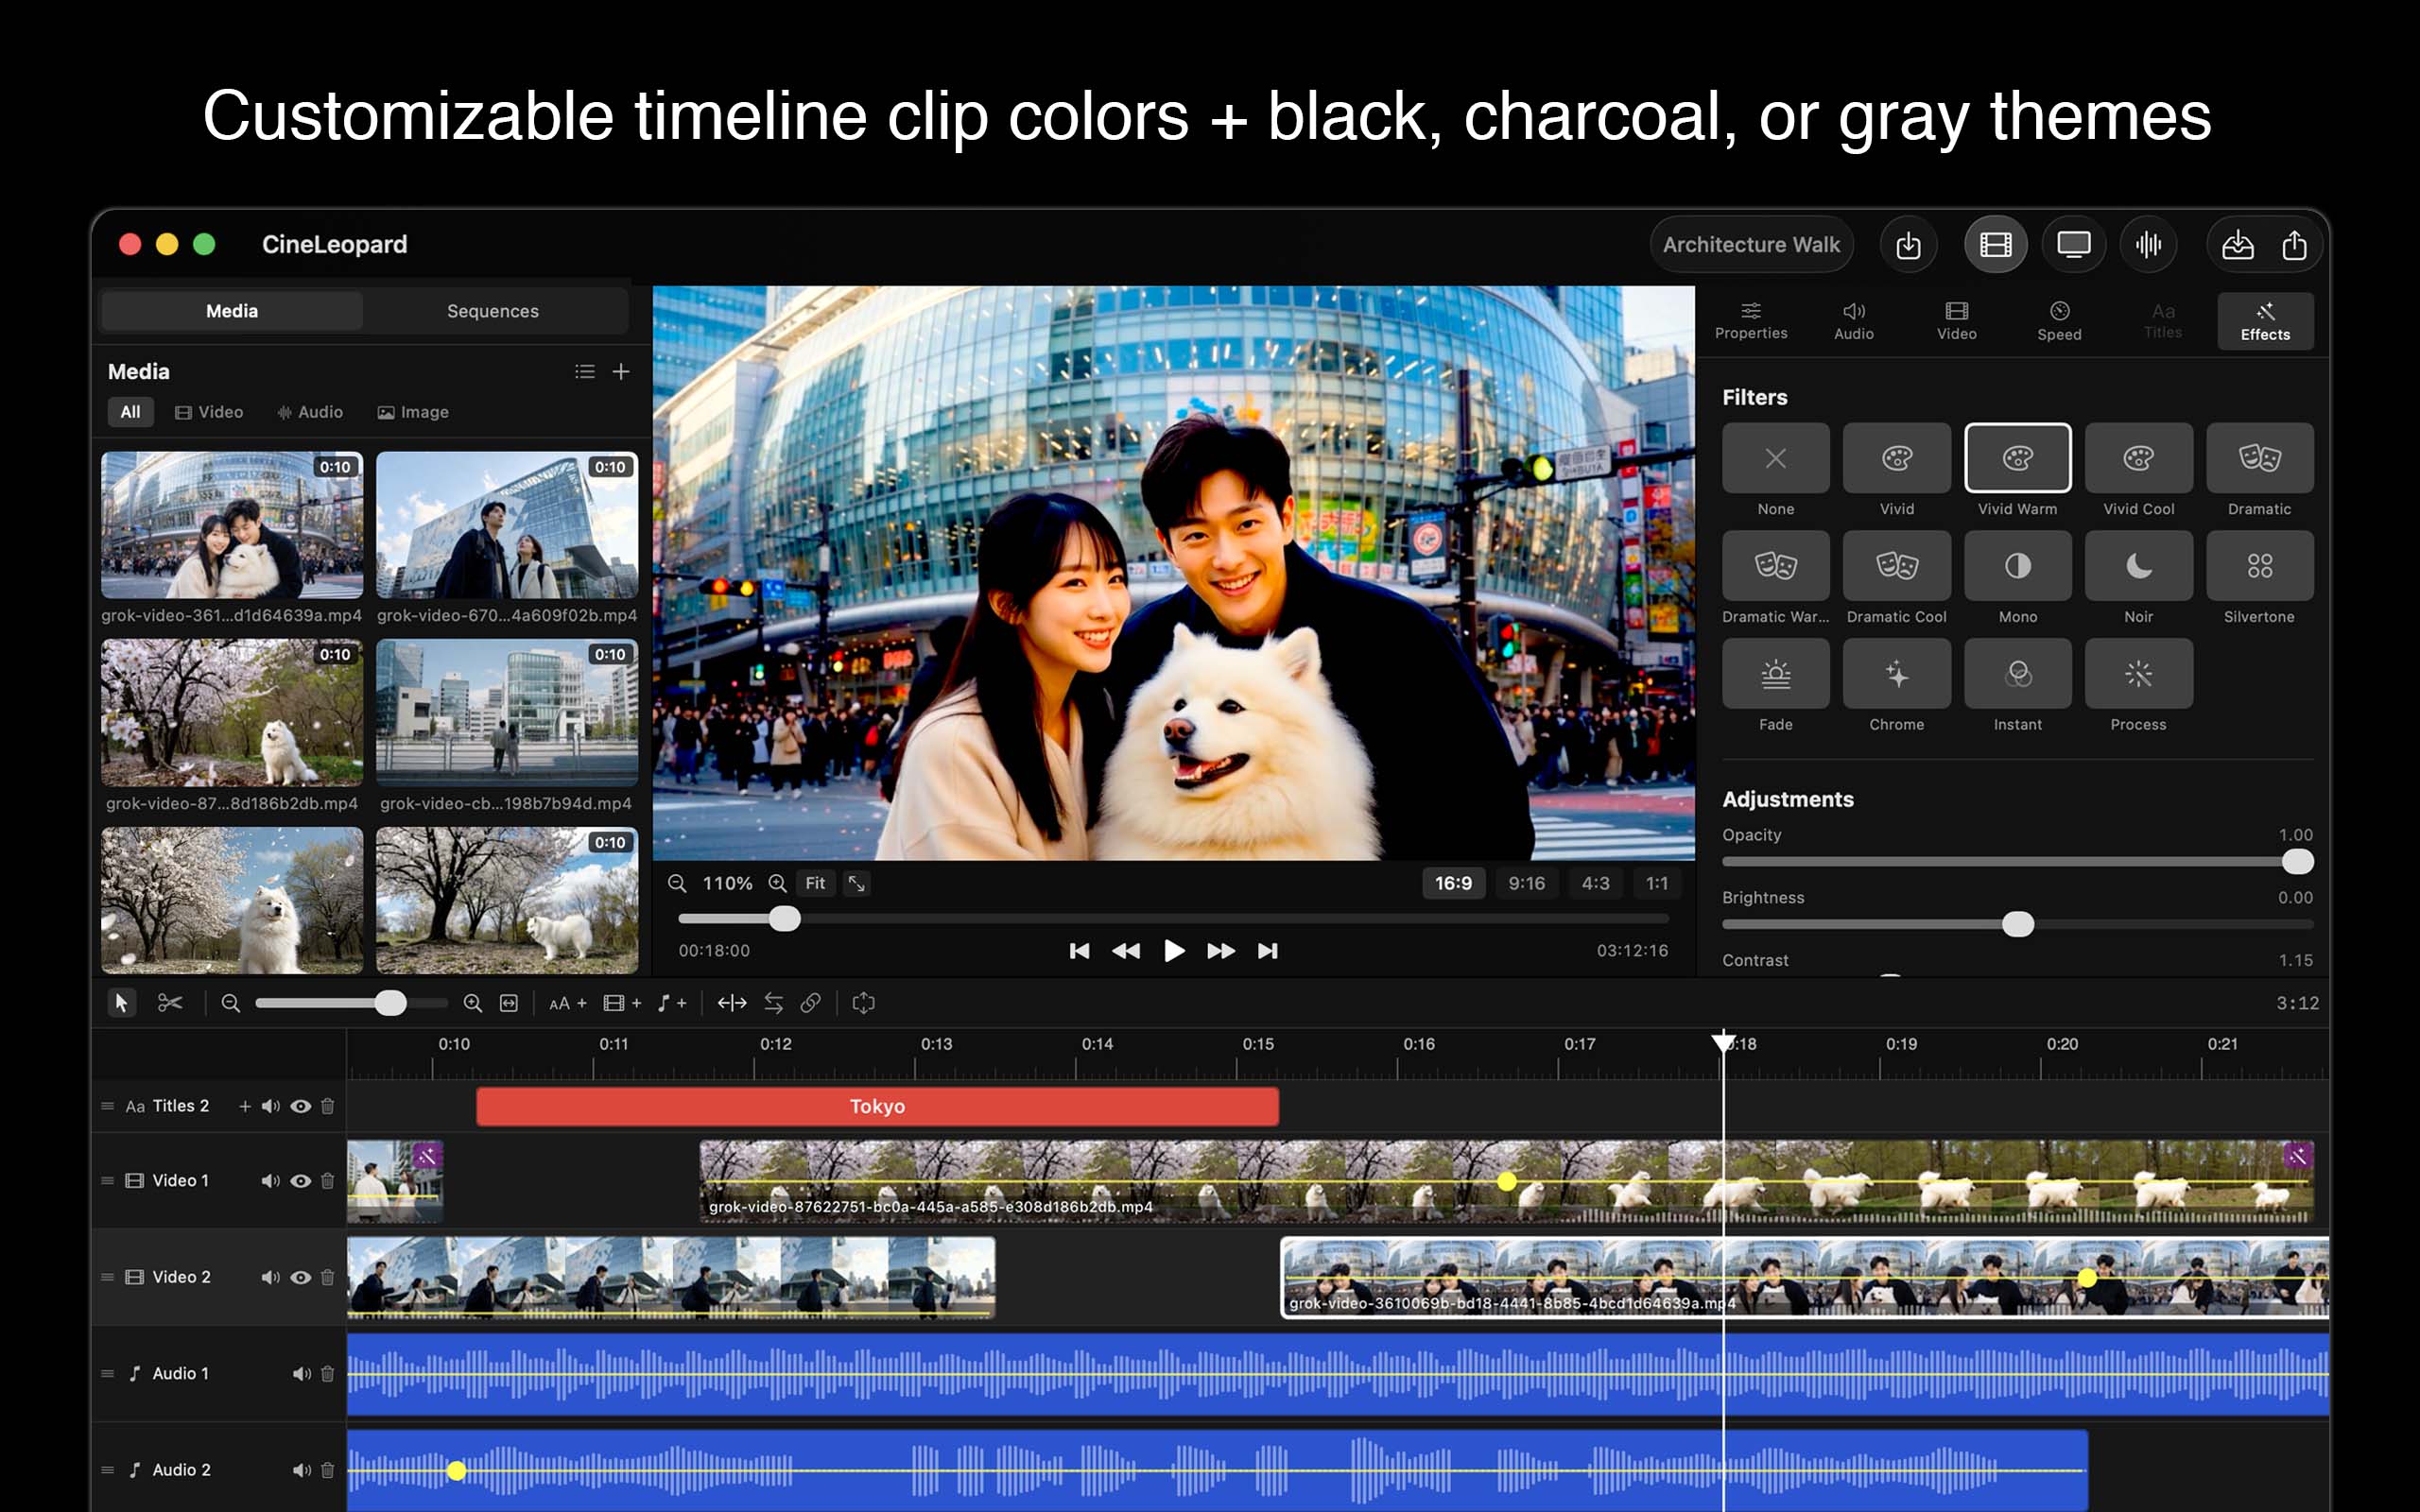Viewport: 2420px width, 1512px height.
Task: Apply the Vivid Cool filter
Action: click(2139, 458)
